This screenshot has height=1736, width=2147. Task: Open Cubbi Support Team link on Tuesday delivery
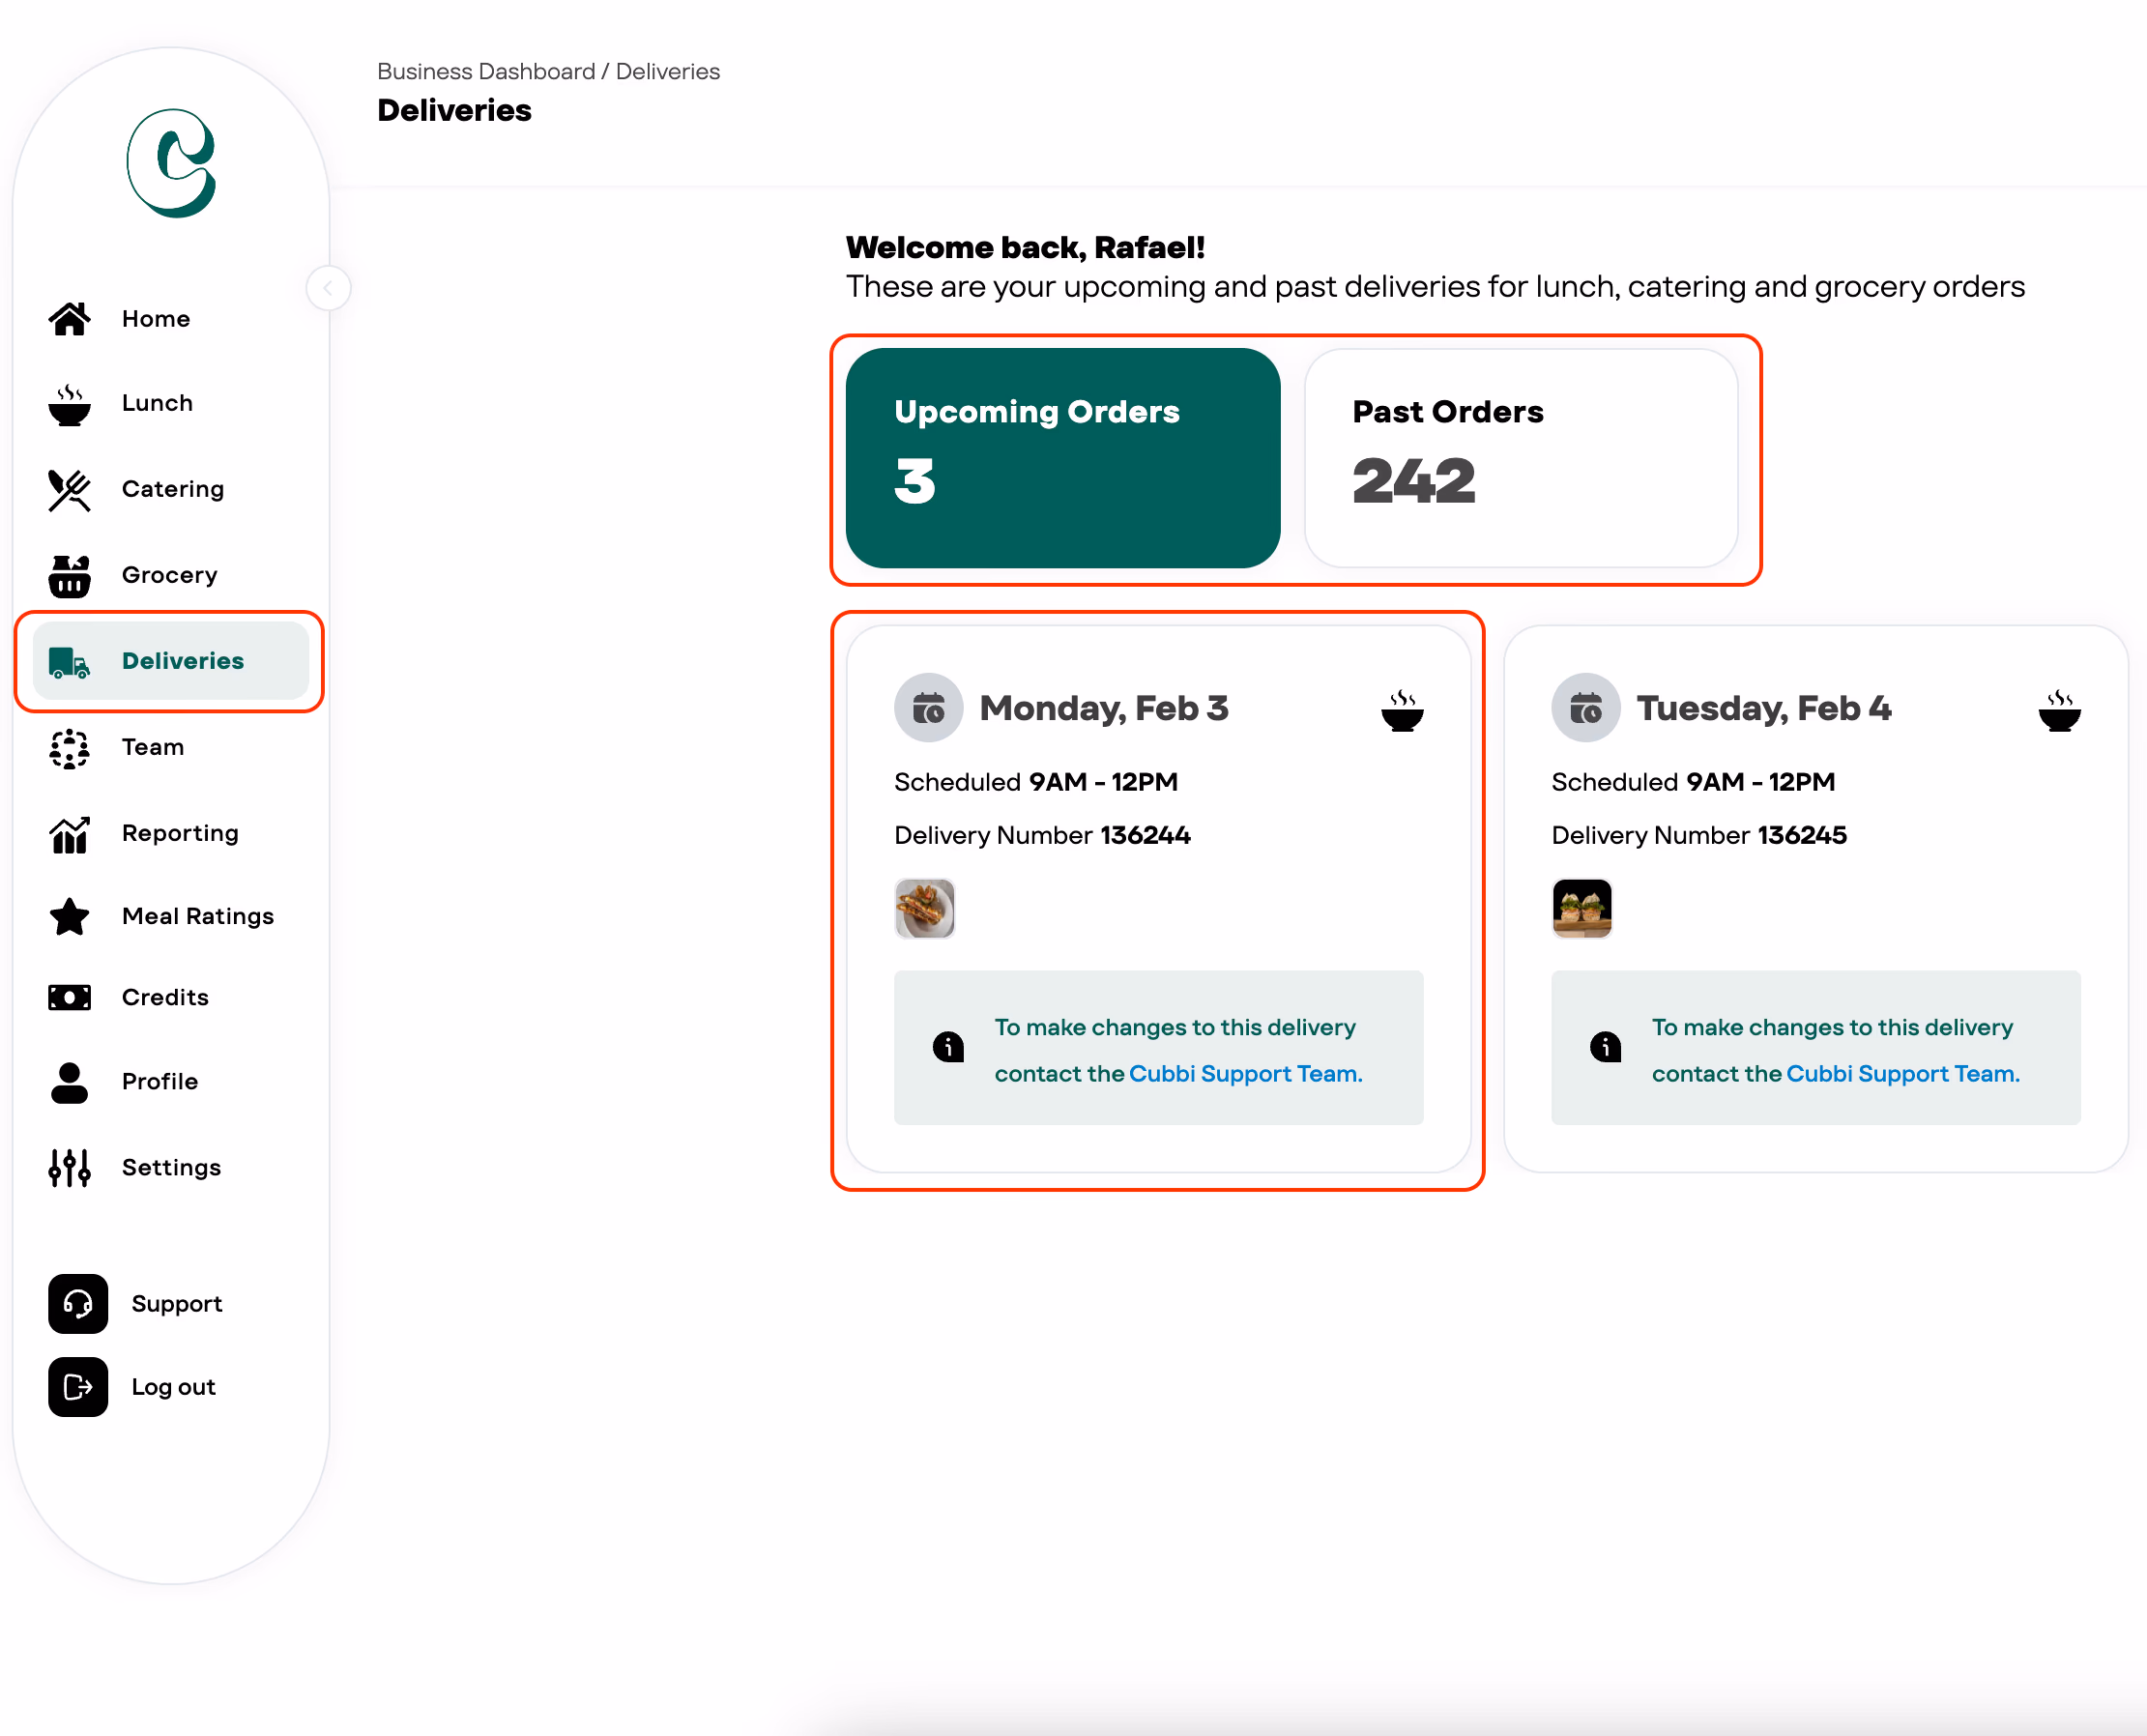[1902, 1074]
